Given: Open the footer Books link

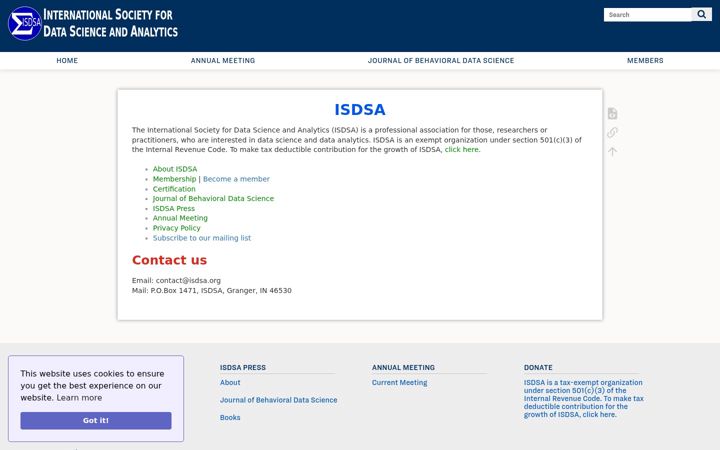Looking at the screenshot, I should point(230,417).
